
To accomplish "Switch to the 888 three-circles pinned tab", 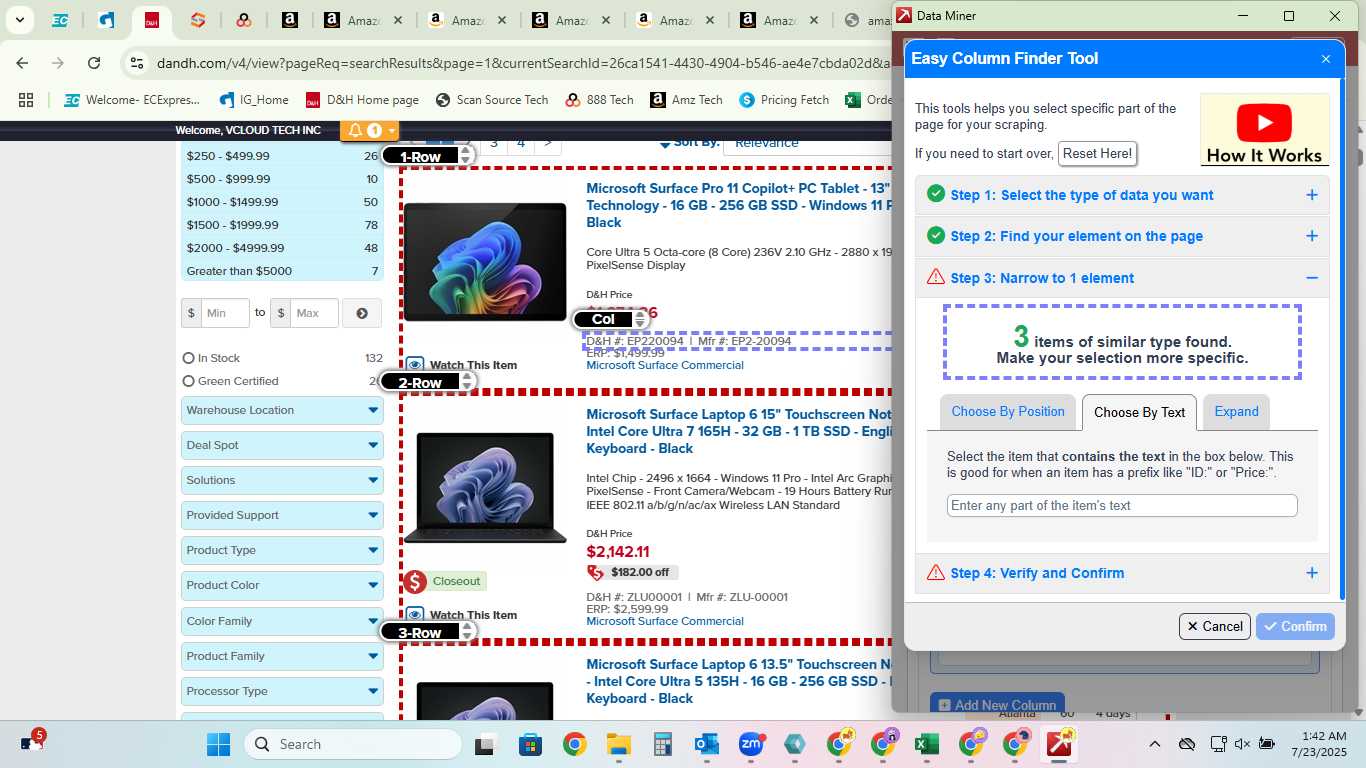I will (244, 20).
